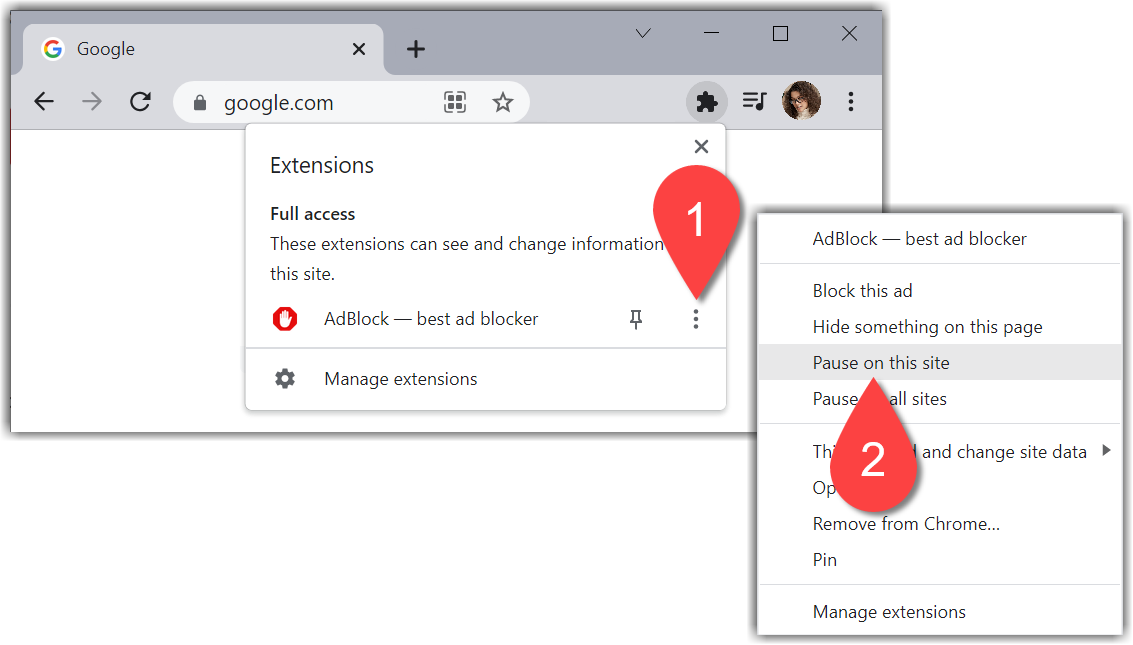This screenshot has width=1133, height=645.
Task: Minimize the Chrome window
Action: pyautogui.click(x=712, y=33)
